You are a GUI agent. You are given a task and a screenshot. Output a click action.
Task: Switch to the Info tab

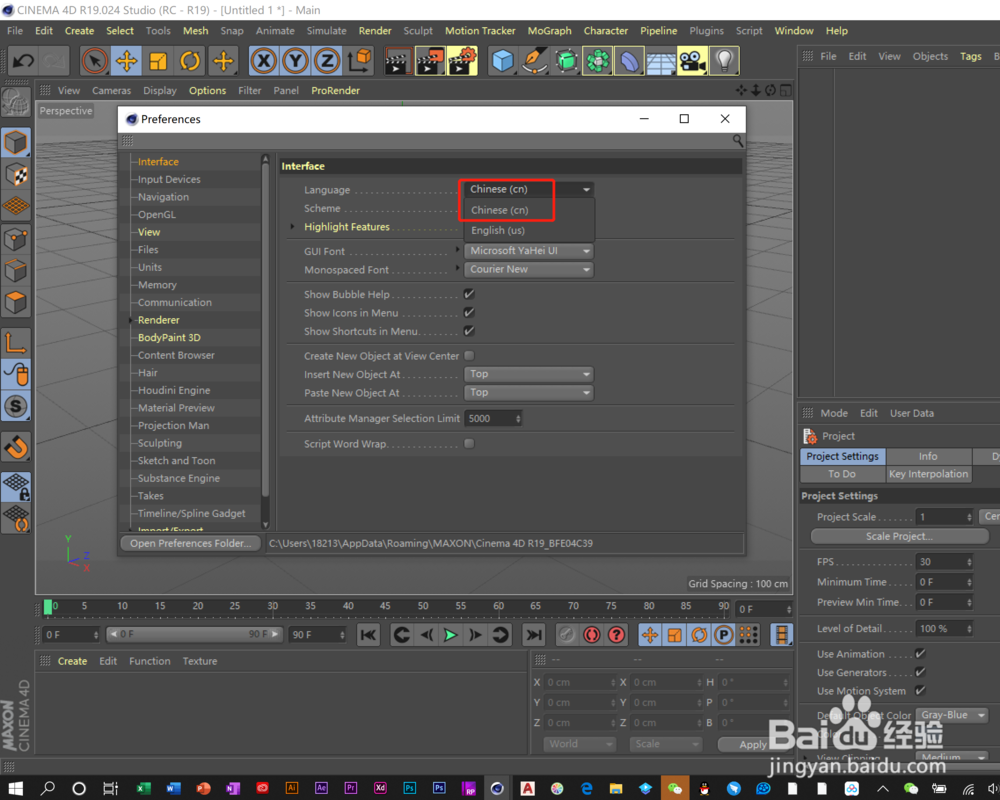point(928,456)
